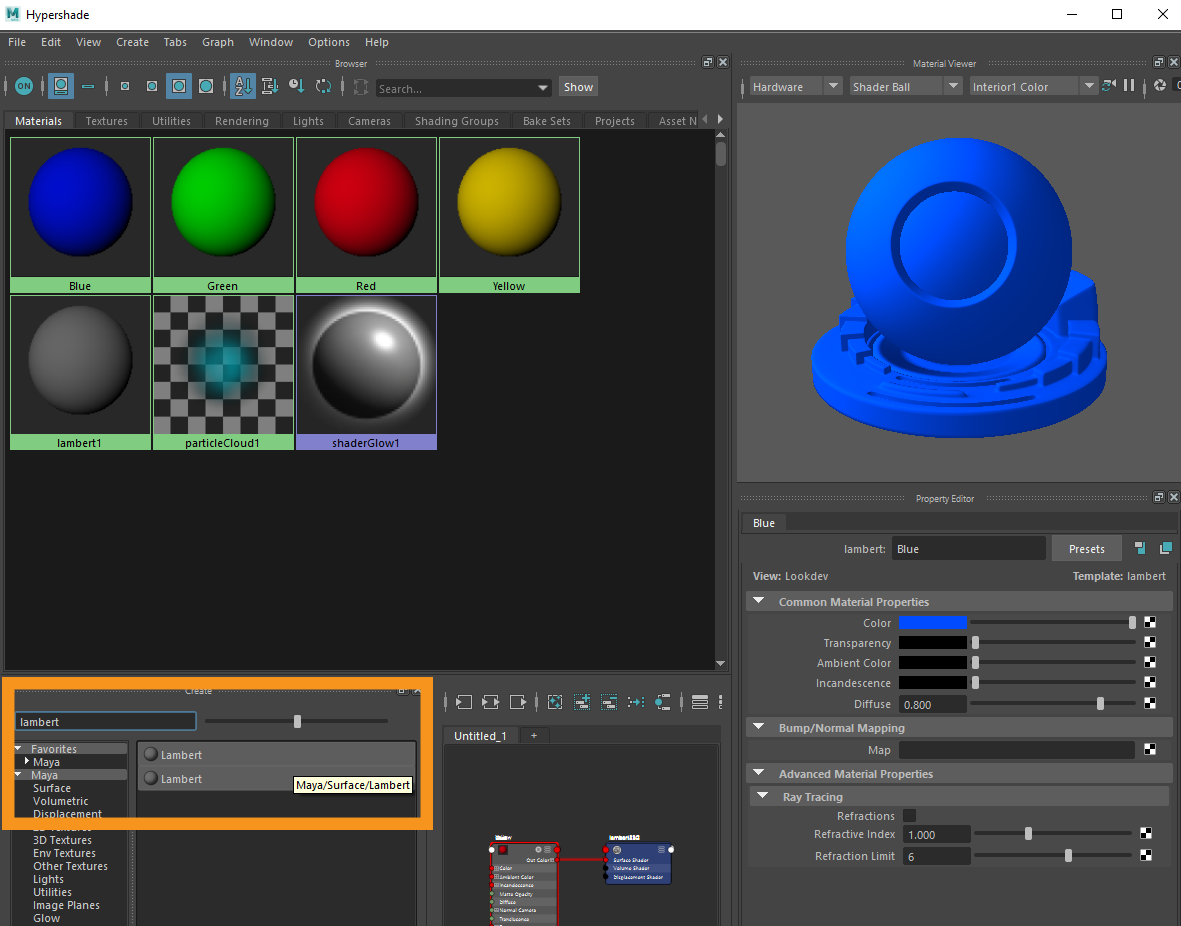Click the Incandescence map checker button
Image resolution: width=1181 pixels, height=926 pixels.
(x=1150, y=683)
